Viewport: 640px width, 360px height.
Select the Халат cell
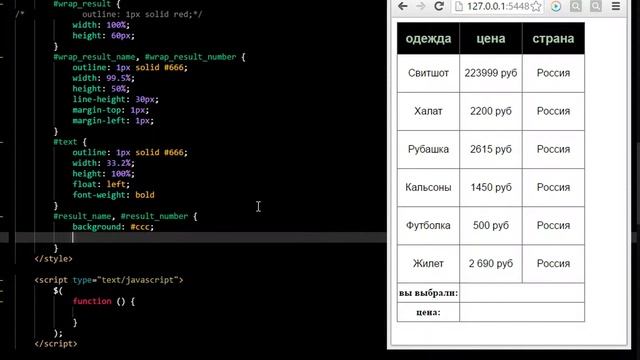(x=428, y=111)
